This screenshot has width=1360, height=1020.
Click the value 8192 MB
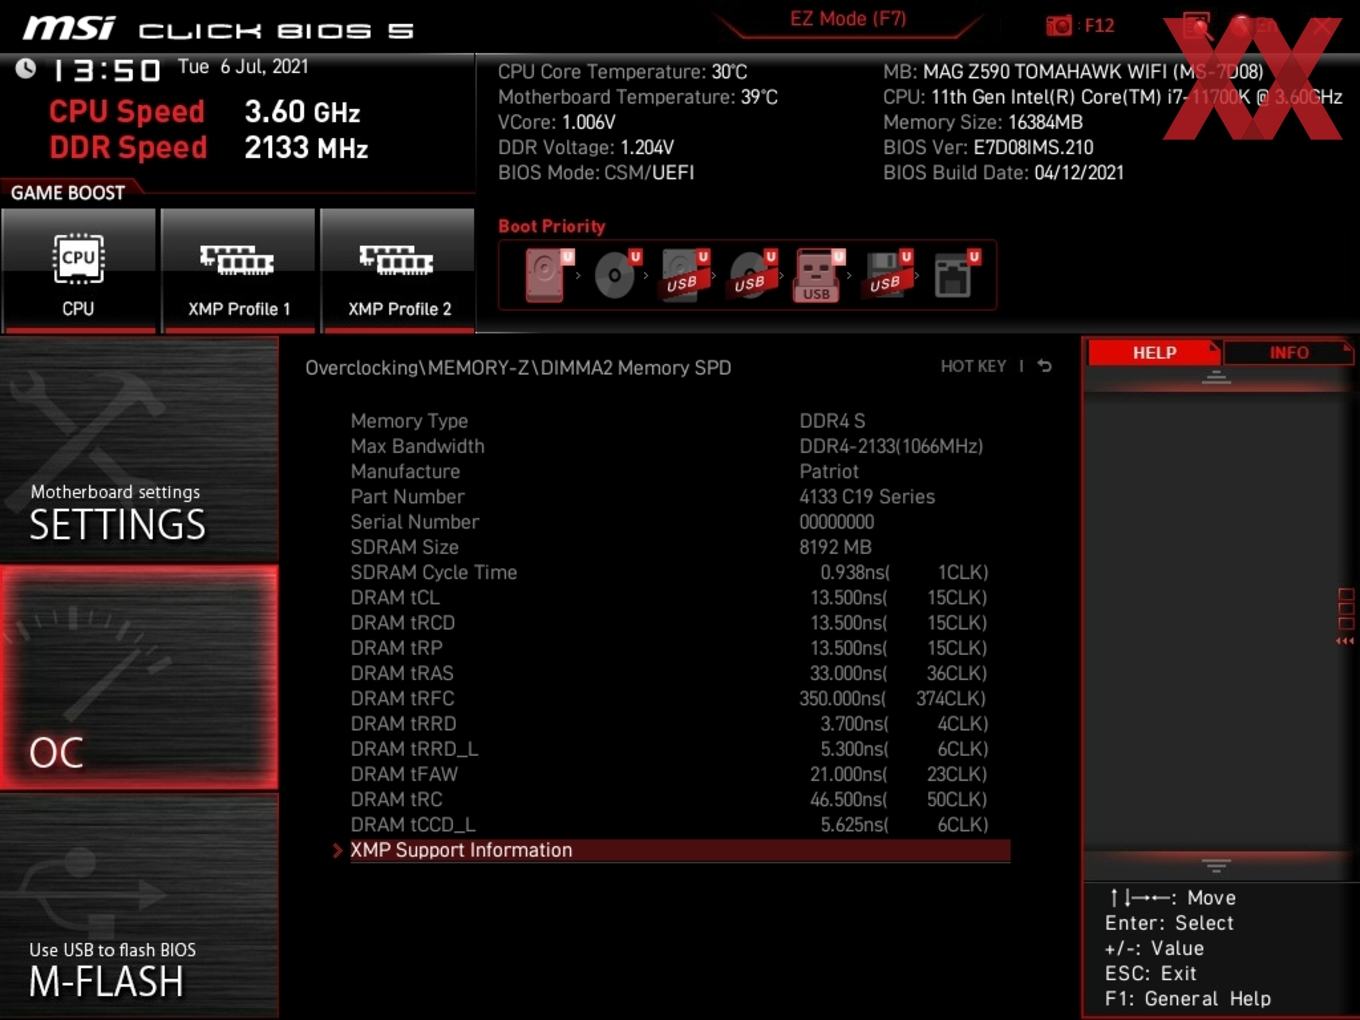pyautogui.click(x=835, y=547)
